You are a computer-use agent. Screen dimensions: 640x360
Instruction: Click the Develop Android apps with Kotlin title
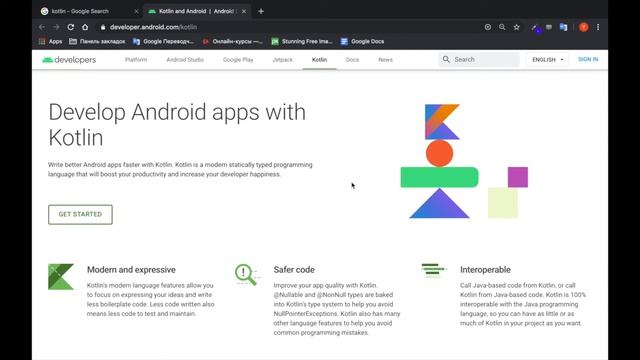[177, 124]
